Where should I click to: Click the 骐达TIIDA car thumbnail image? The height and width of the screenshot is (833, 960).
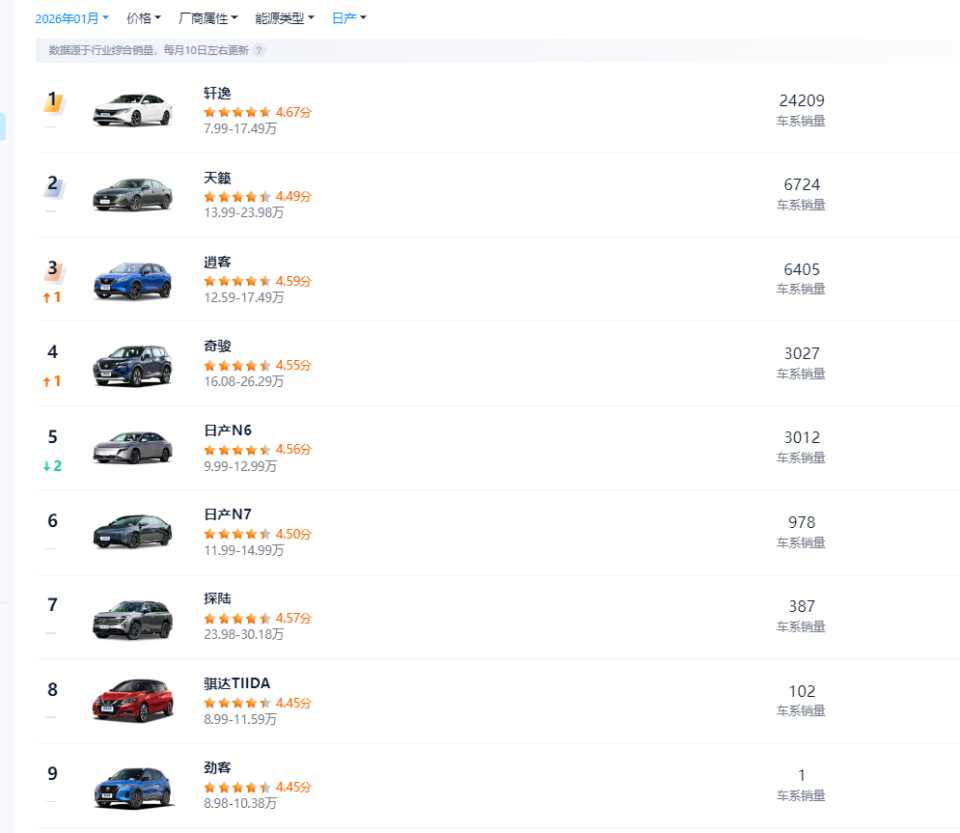coord(132,701)
